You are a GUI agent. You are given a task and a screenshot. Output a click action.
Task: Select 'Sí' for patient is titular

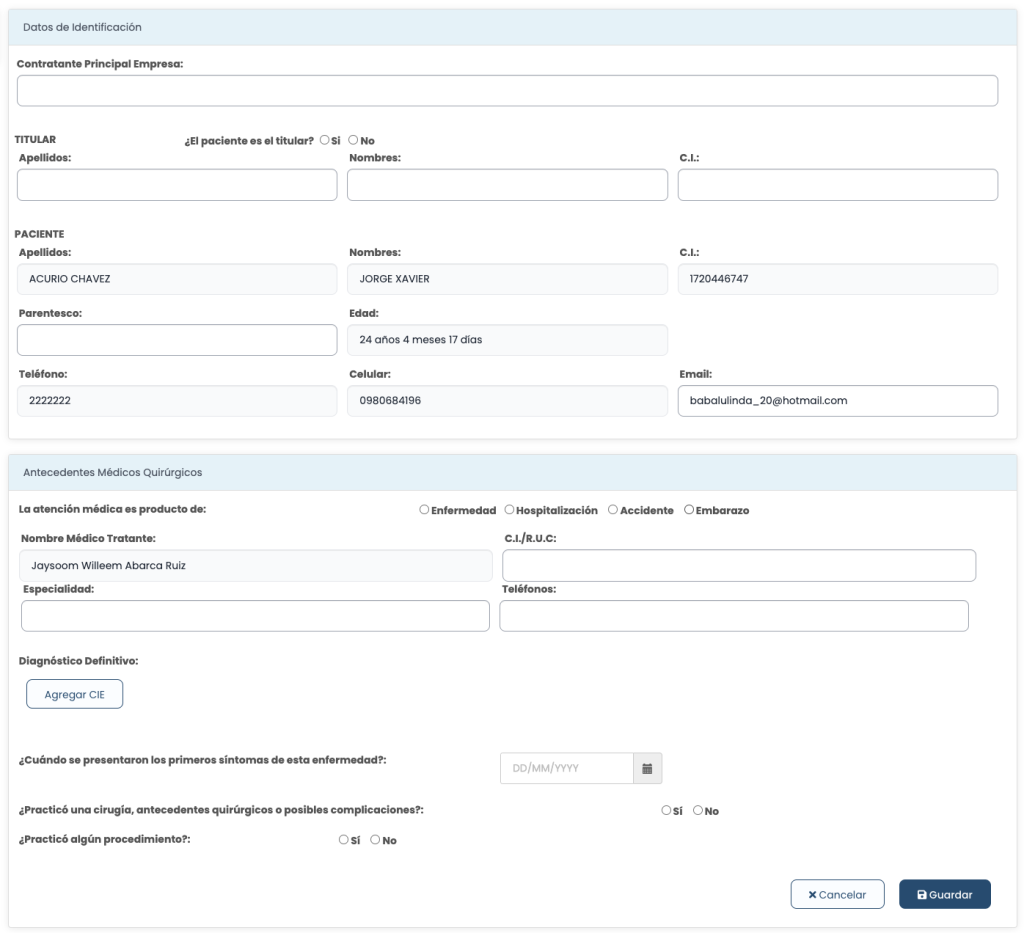325,140
